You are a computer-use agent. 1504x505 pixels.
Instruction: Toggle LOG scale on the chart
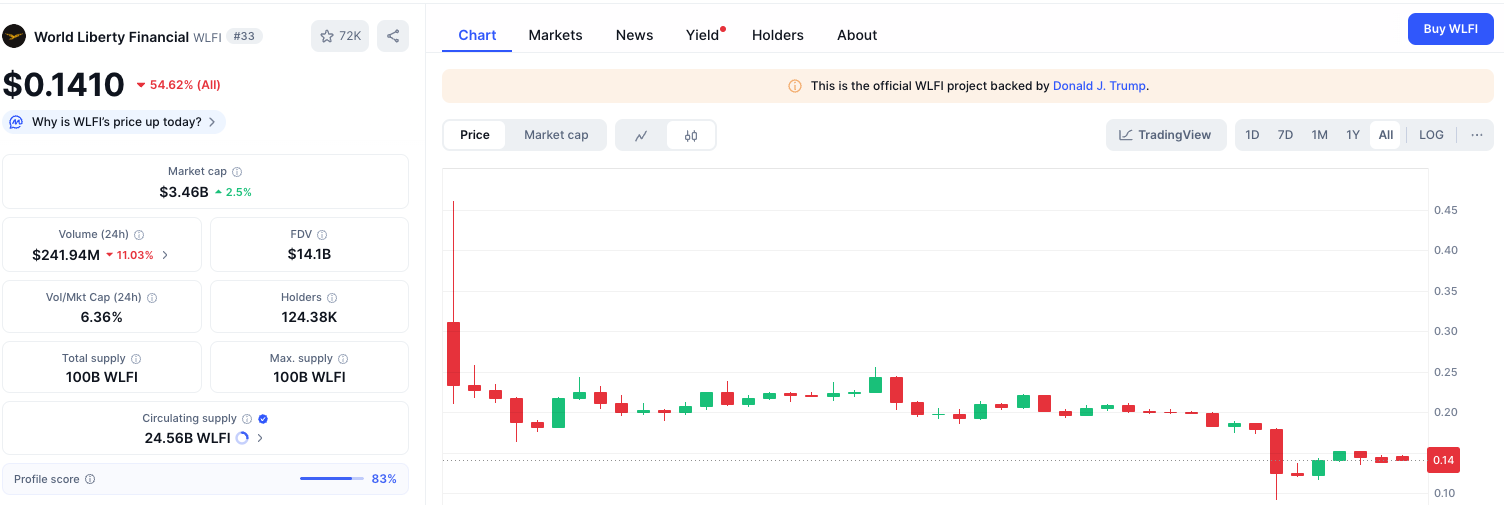tap(1431, 135)
